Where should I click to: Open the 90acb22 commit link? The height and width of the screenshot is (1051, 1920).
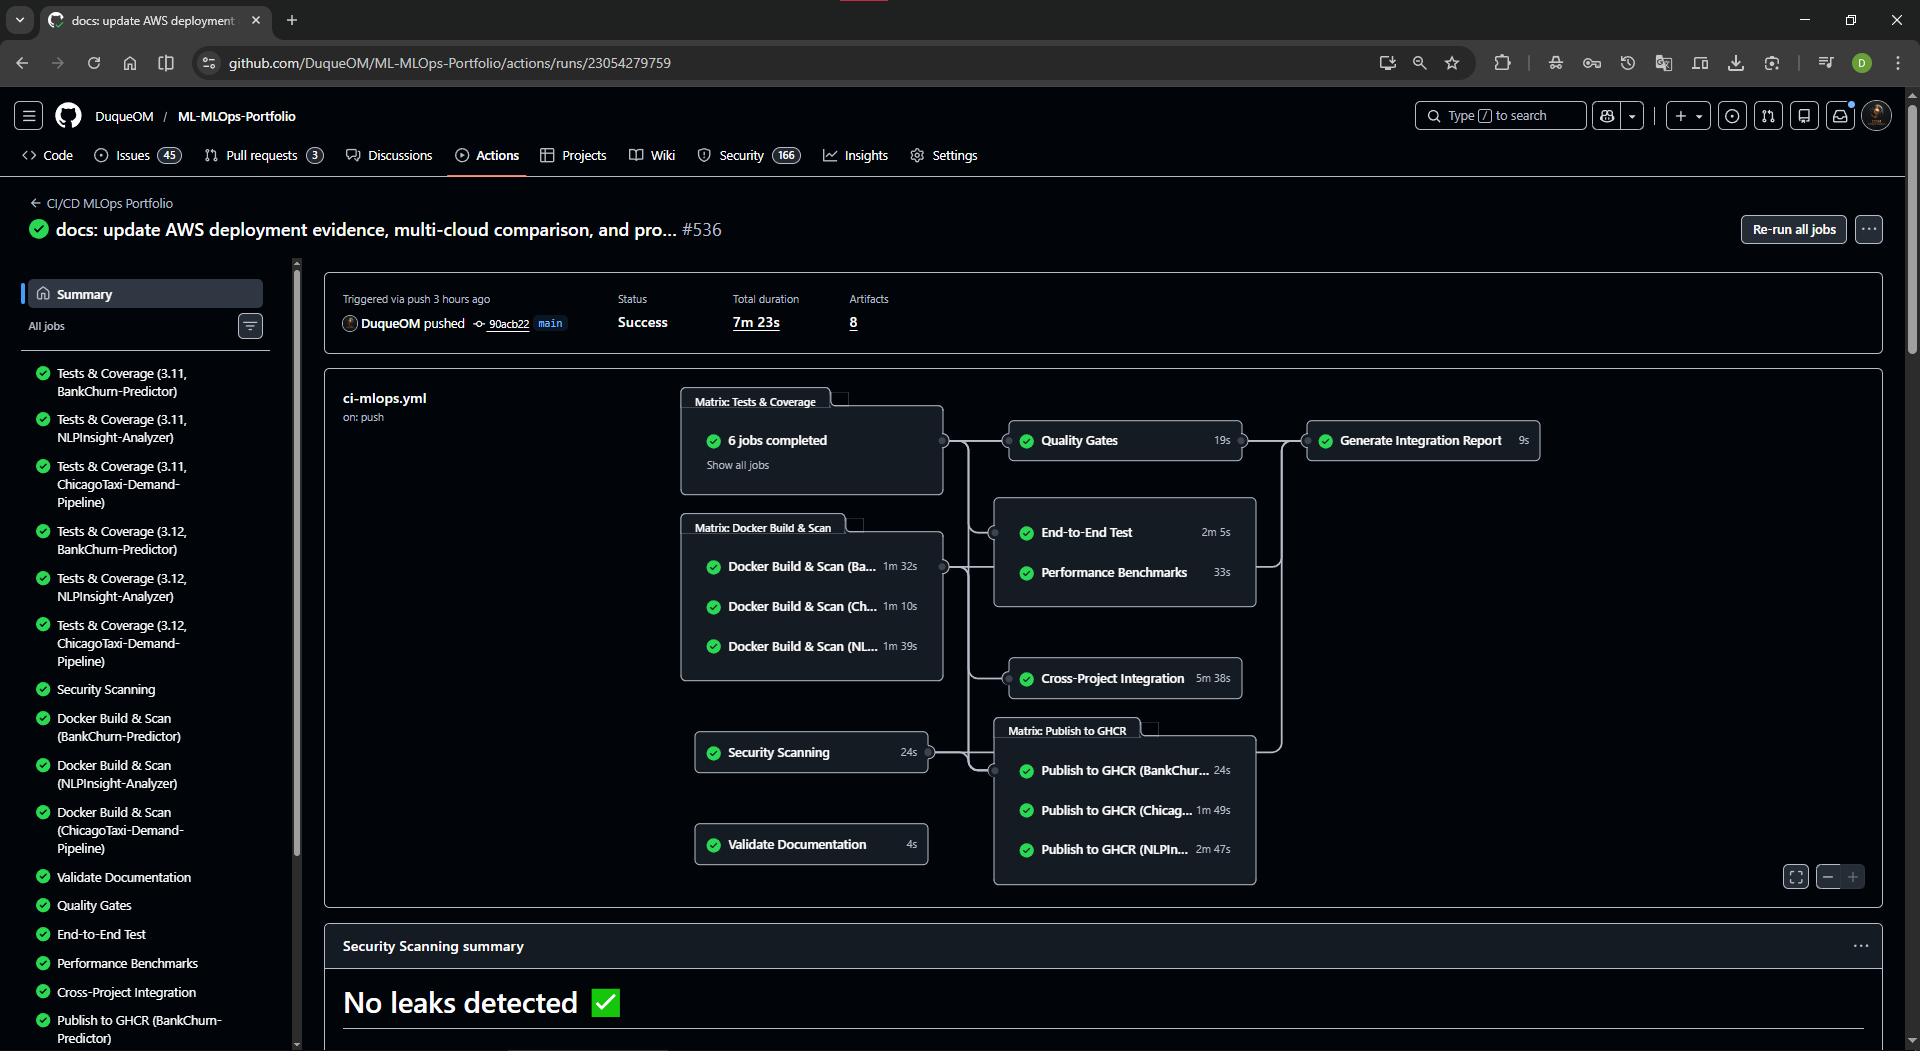click(508, 324)
